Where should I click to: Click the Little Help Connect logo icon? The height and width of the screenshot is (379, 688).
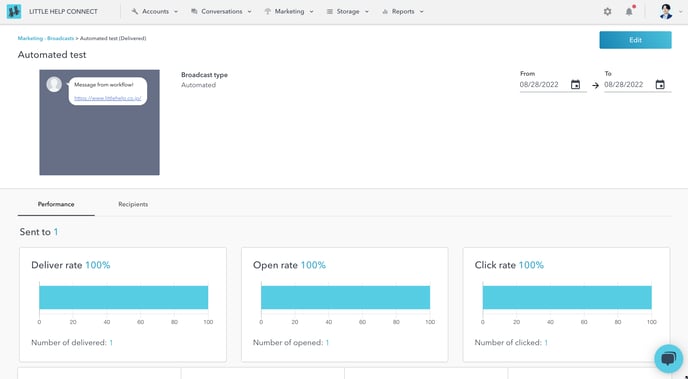click(x=14, y=11)
